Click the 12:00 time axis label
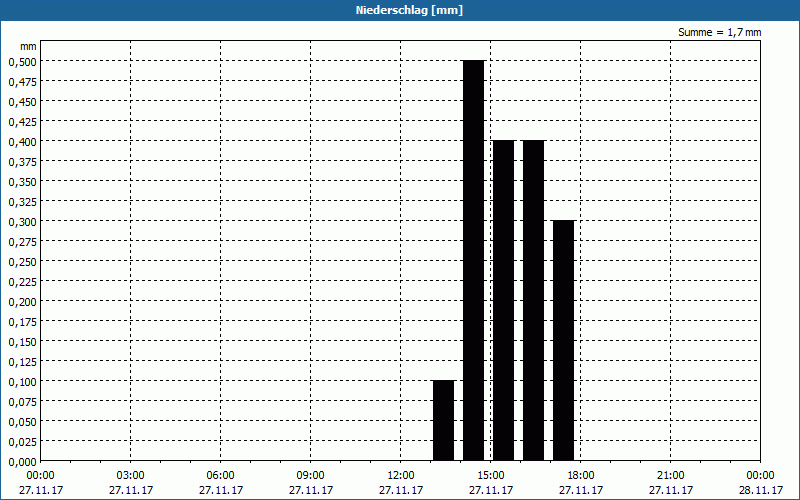The height and width of the screenshot is (500, 800). [x=401, y=476]
